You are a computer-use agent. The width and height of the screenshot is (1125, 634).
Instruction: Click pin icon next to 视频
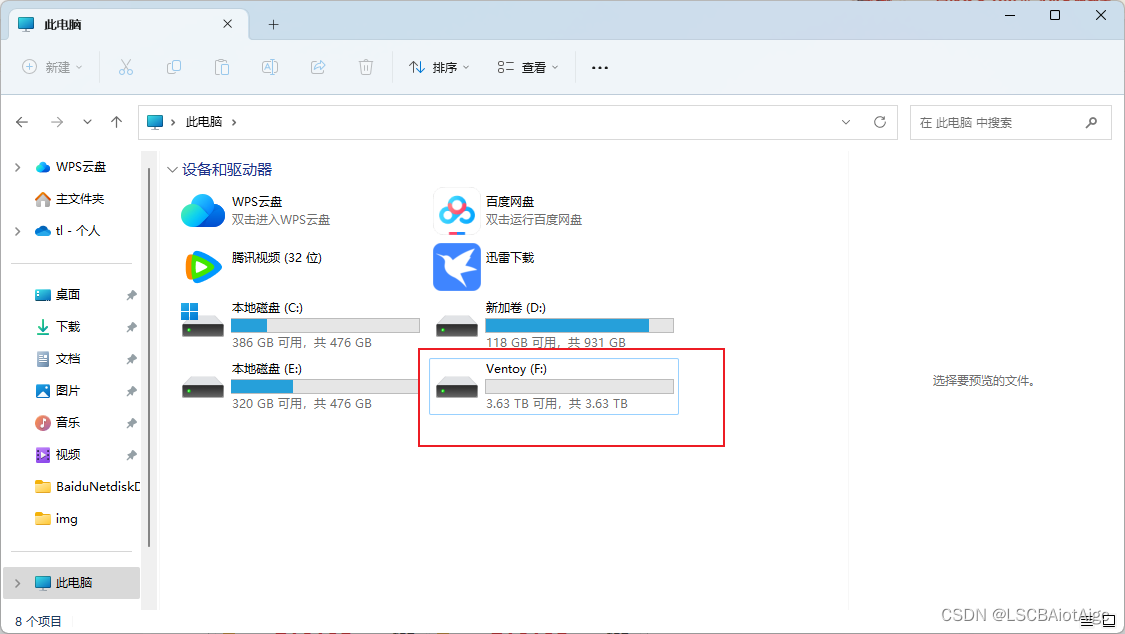click(x=131, y=455)
